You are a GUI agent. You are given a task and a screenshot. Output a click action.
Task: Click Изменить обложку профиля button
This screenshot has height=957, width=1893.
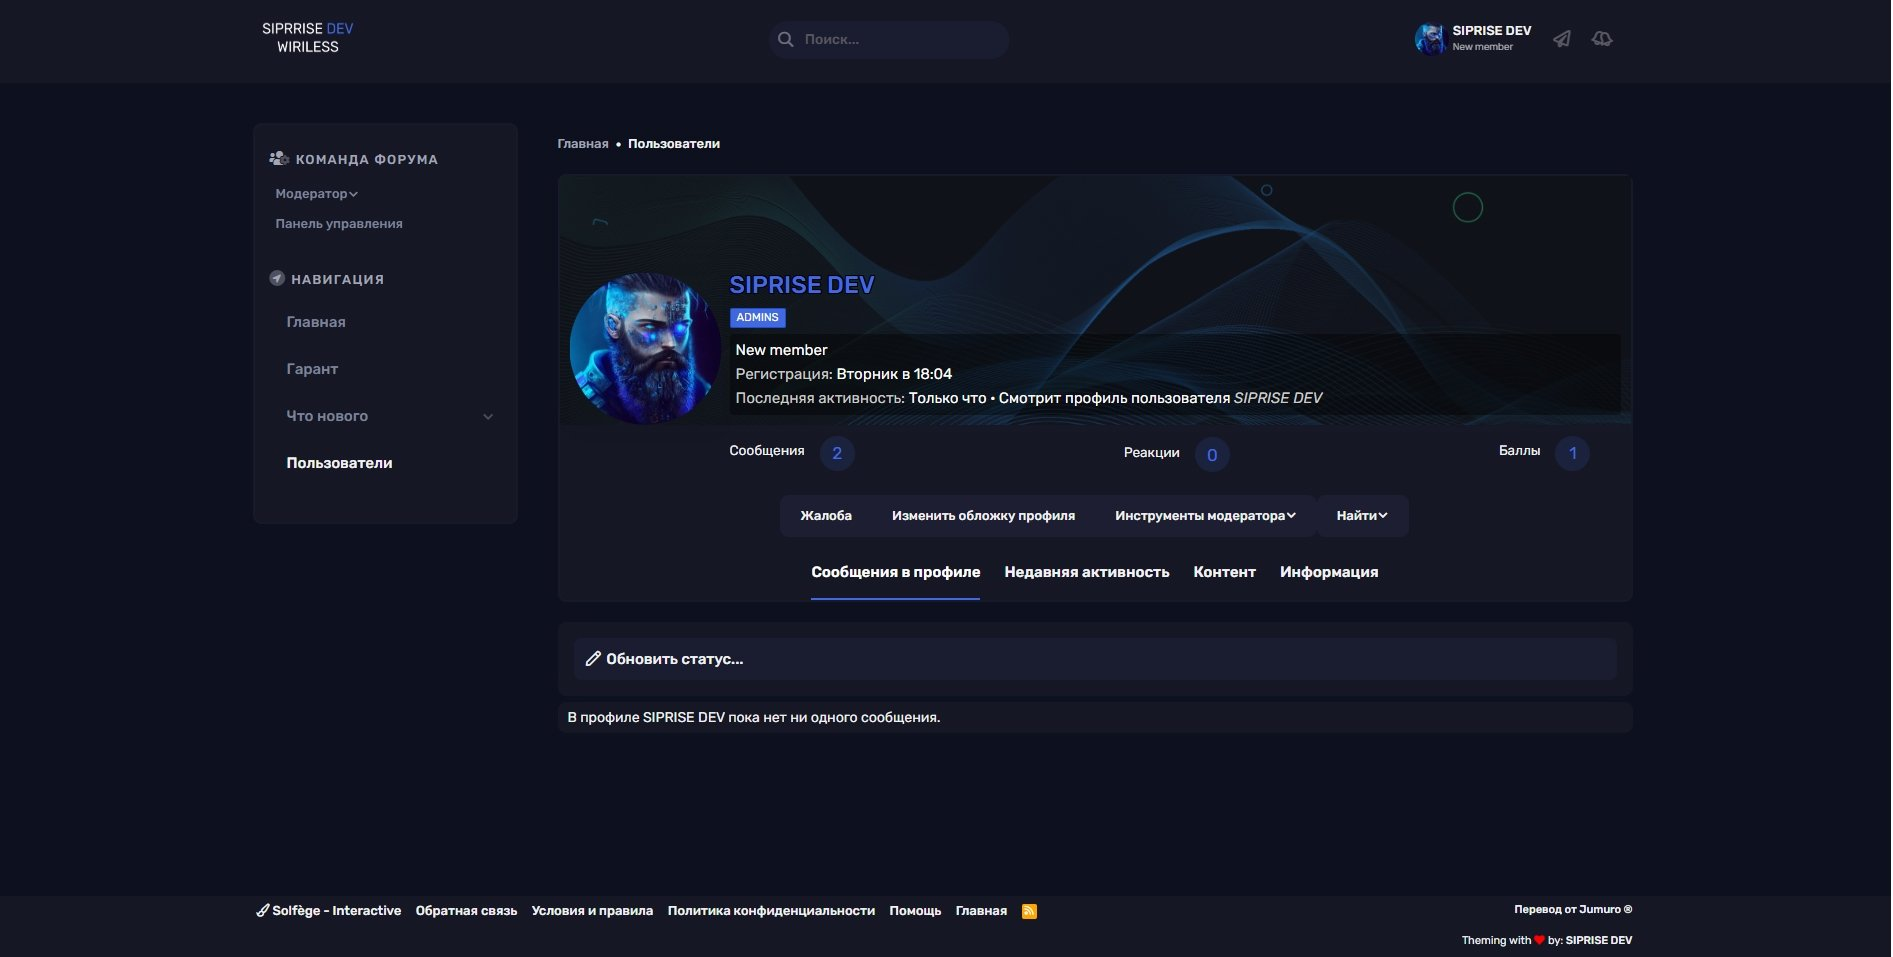point(983,516)
